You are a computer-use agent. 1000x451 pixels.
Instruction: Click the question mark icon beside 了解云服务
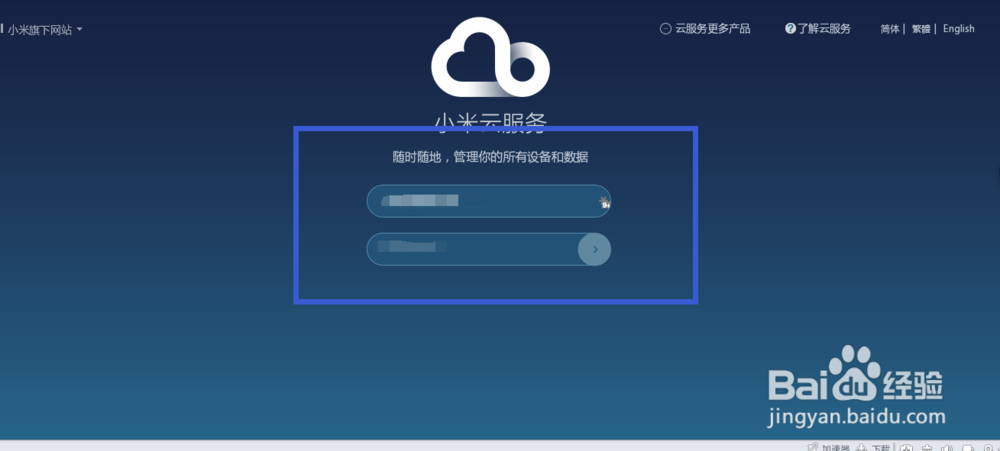[x=791, y=29]
